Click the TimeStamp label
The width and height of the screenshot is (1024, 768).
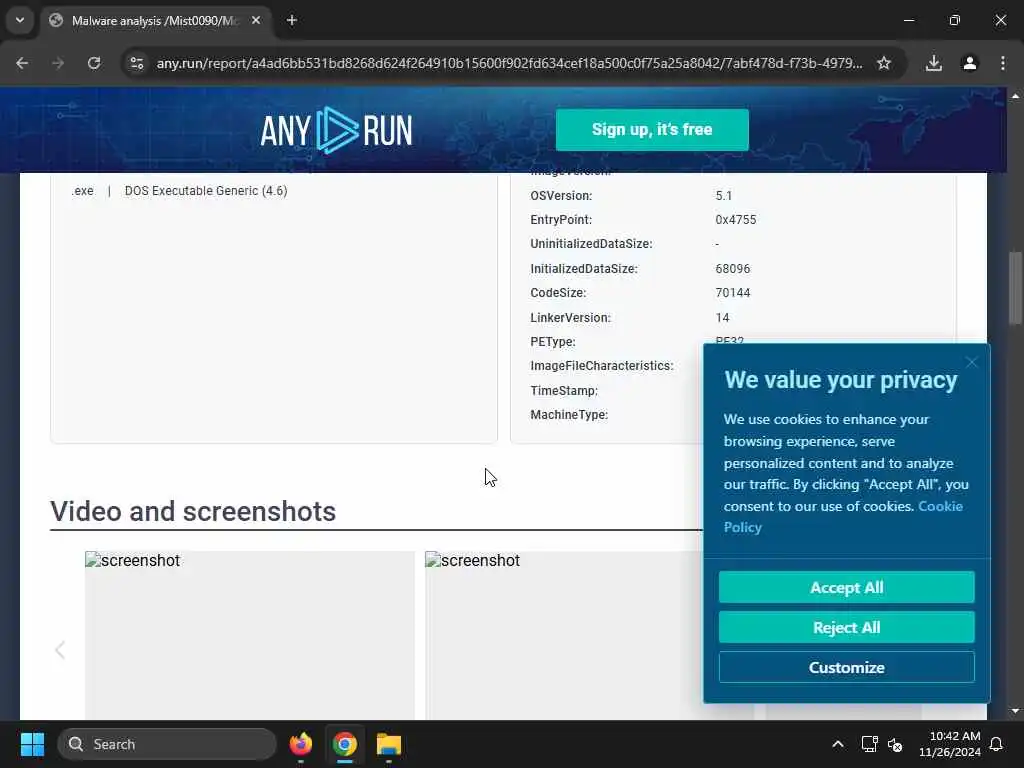coord(564,391)
